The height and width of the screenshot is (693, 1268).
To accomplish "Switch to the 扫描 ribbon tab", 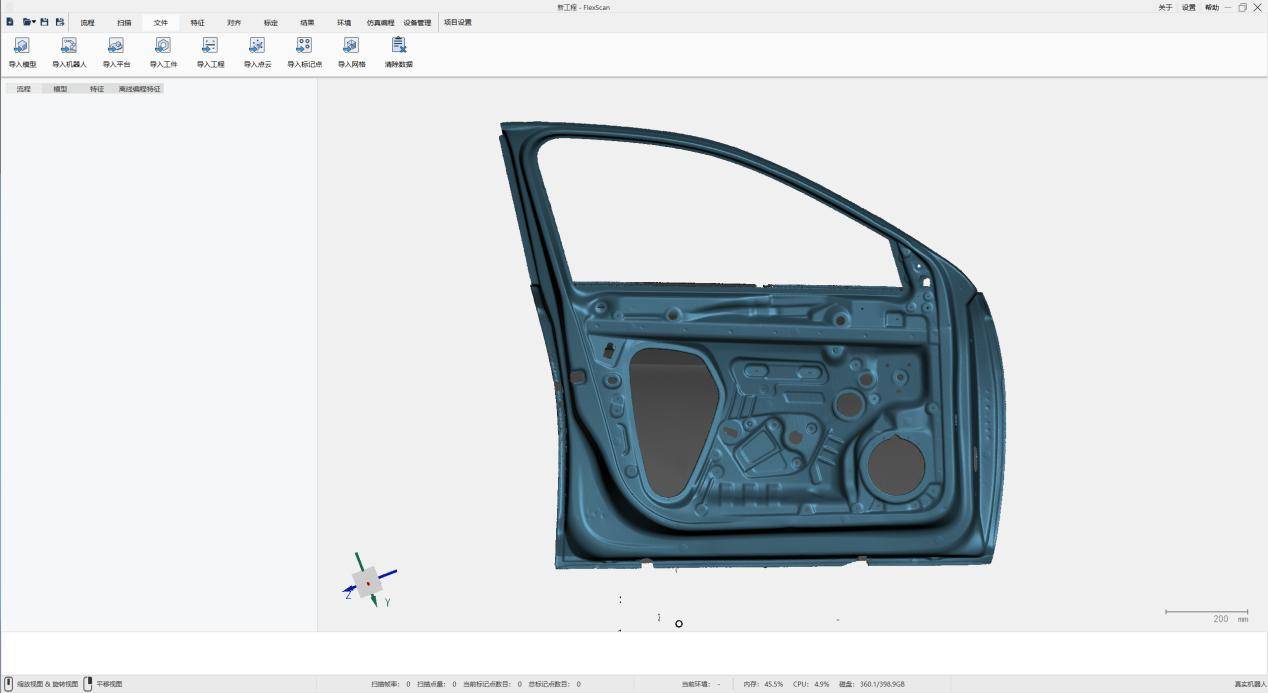I will point(124,22).
